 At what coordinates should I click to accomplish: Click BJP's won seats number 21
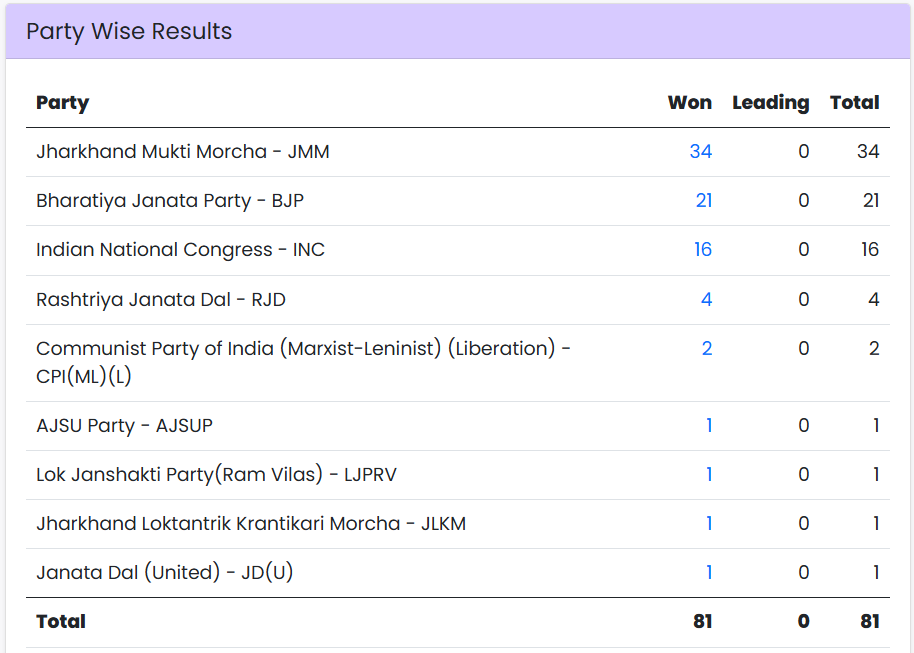click(x=704, y=200)
